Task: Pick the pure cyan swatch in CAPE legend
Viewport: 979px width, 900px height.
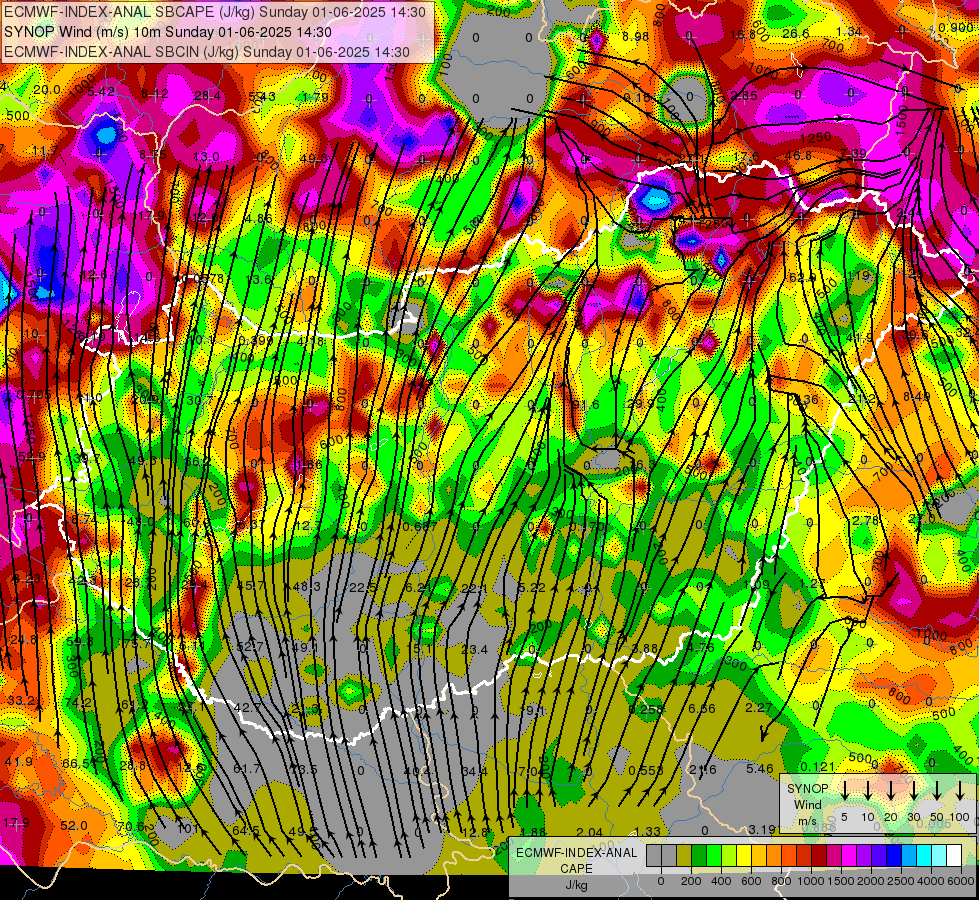Action: (923, 856)
